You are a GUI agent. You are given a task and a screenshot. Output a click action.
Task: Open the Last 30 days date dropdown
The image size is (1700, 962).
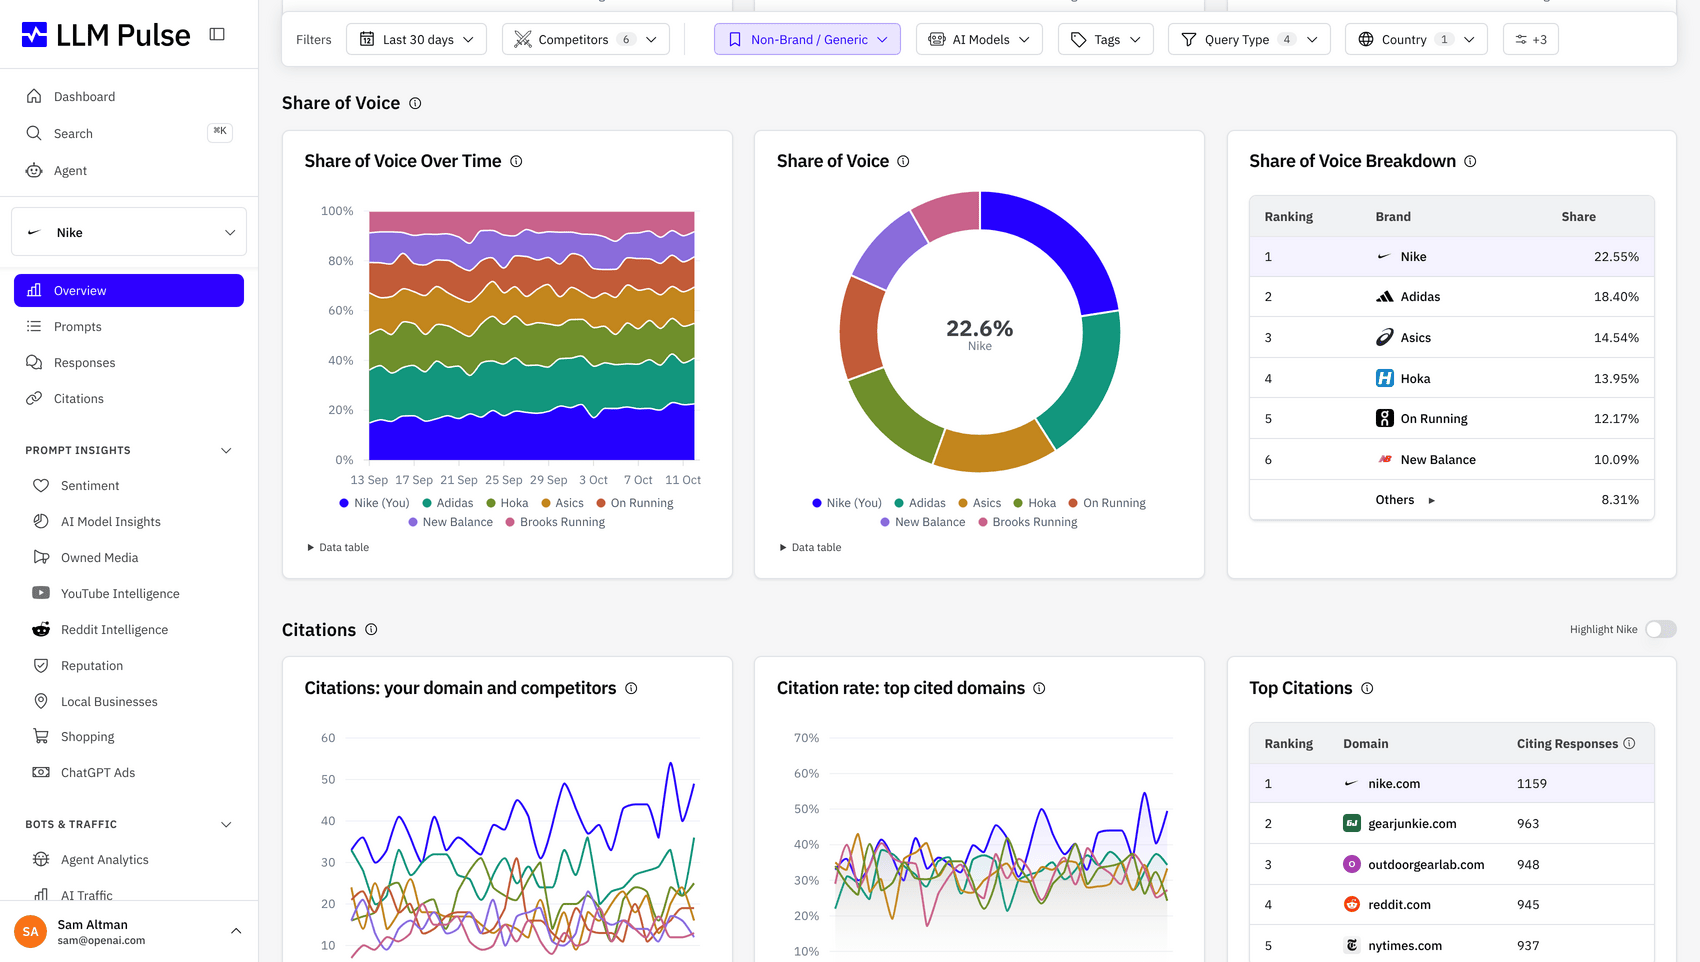click(417, 39)
